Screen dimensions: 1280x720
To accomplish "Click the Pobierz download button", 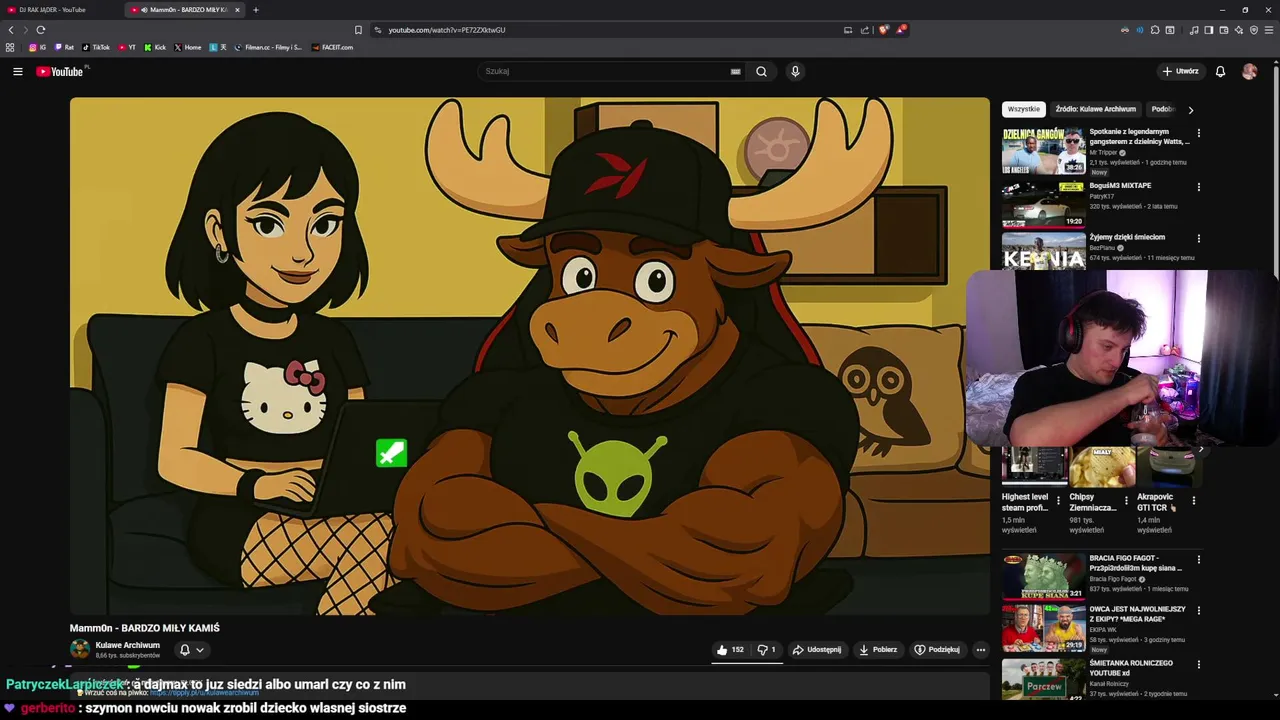I will (878, 650).
